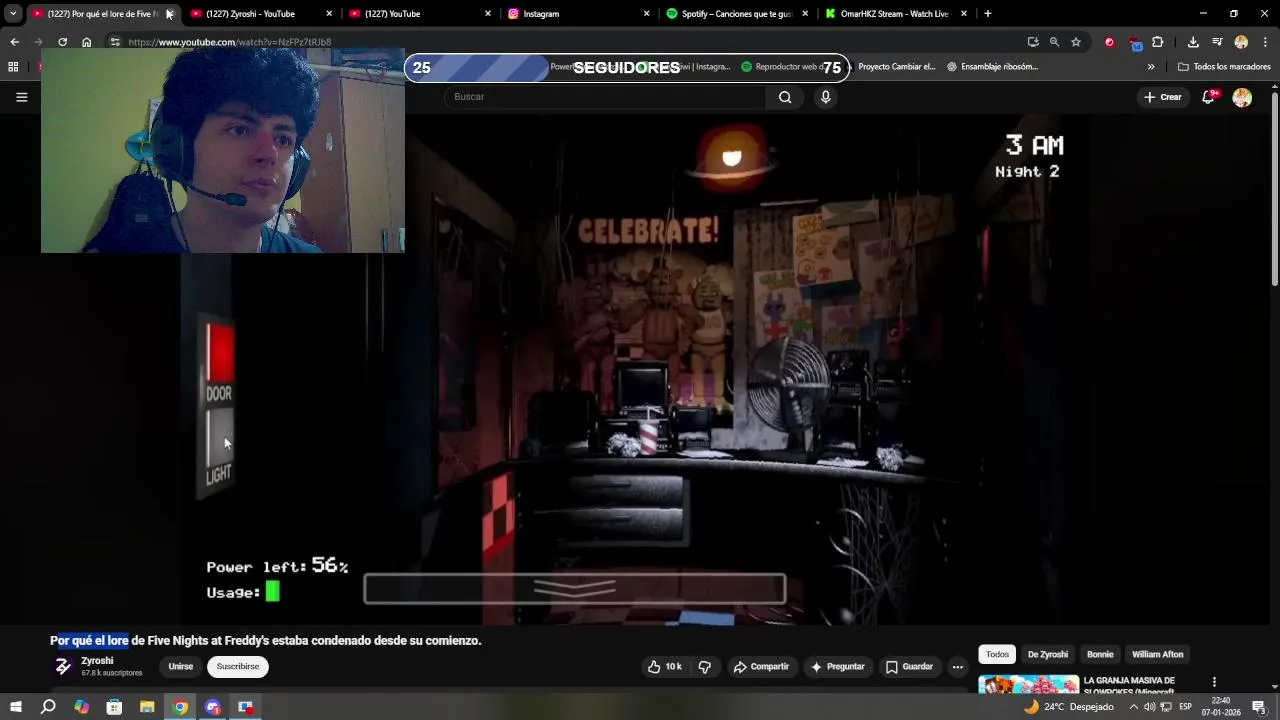Toggle the LIGHT button in game

click(x=220, y=438)
